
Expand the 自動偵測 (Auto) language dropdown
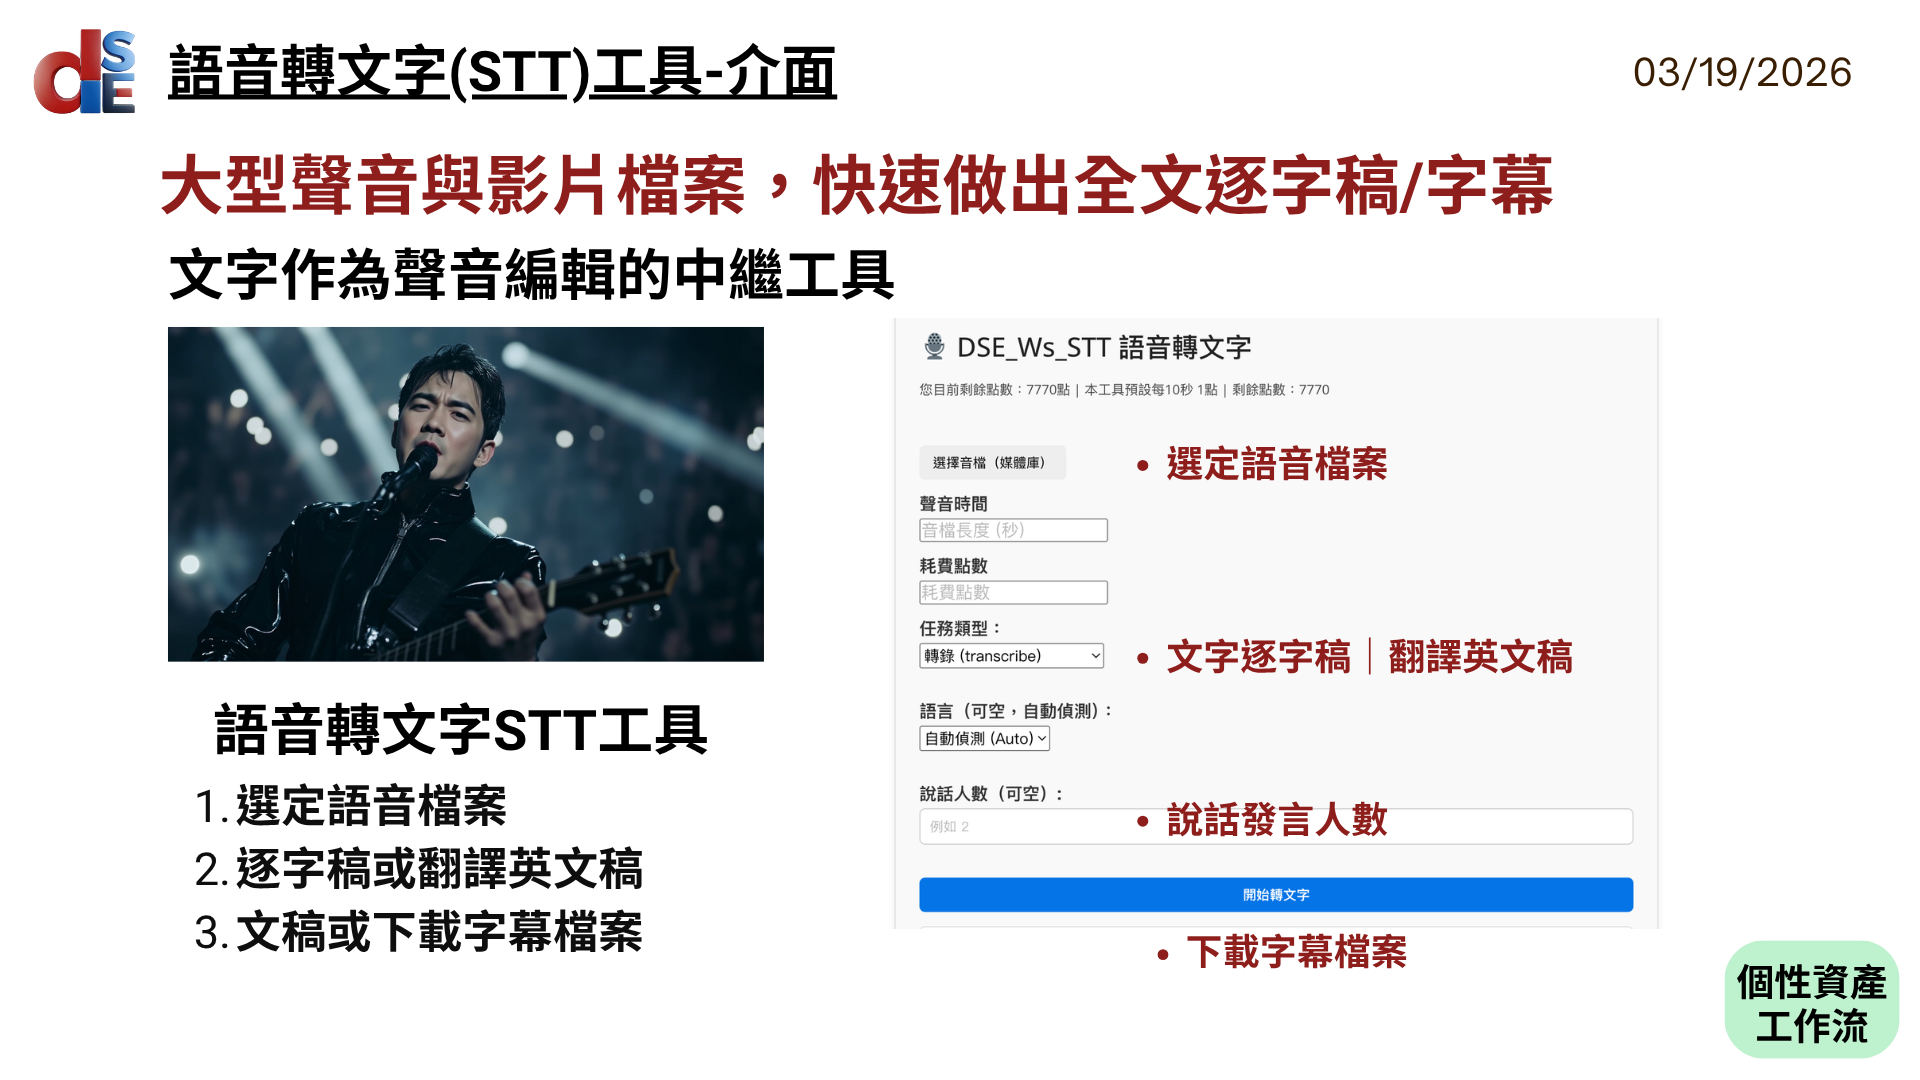pos(984,738)
